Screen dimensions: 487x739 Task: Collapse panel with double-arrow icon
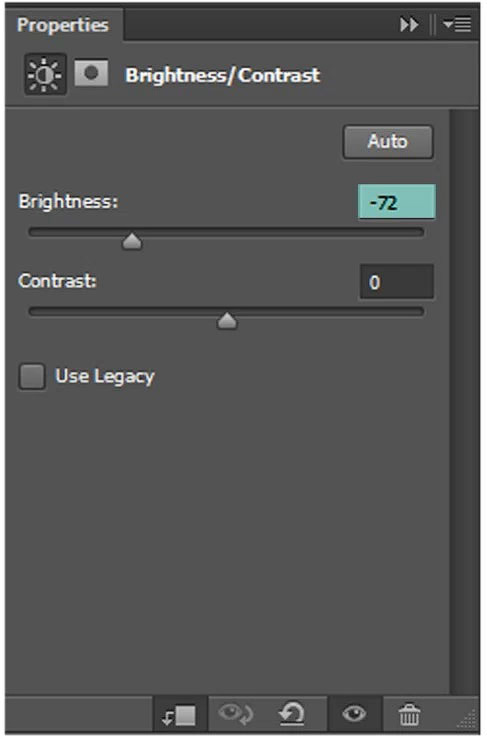click(409, 25)
